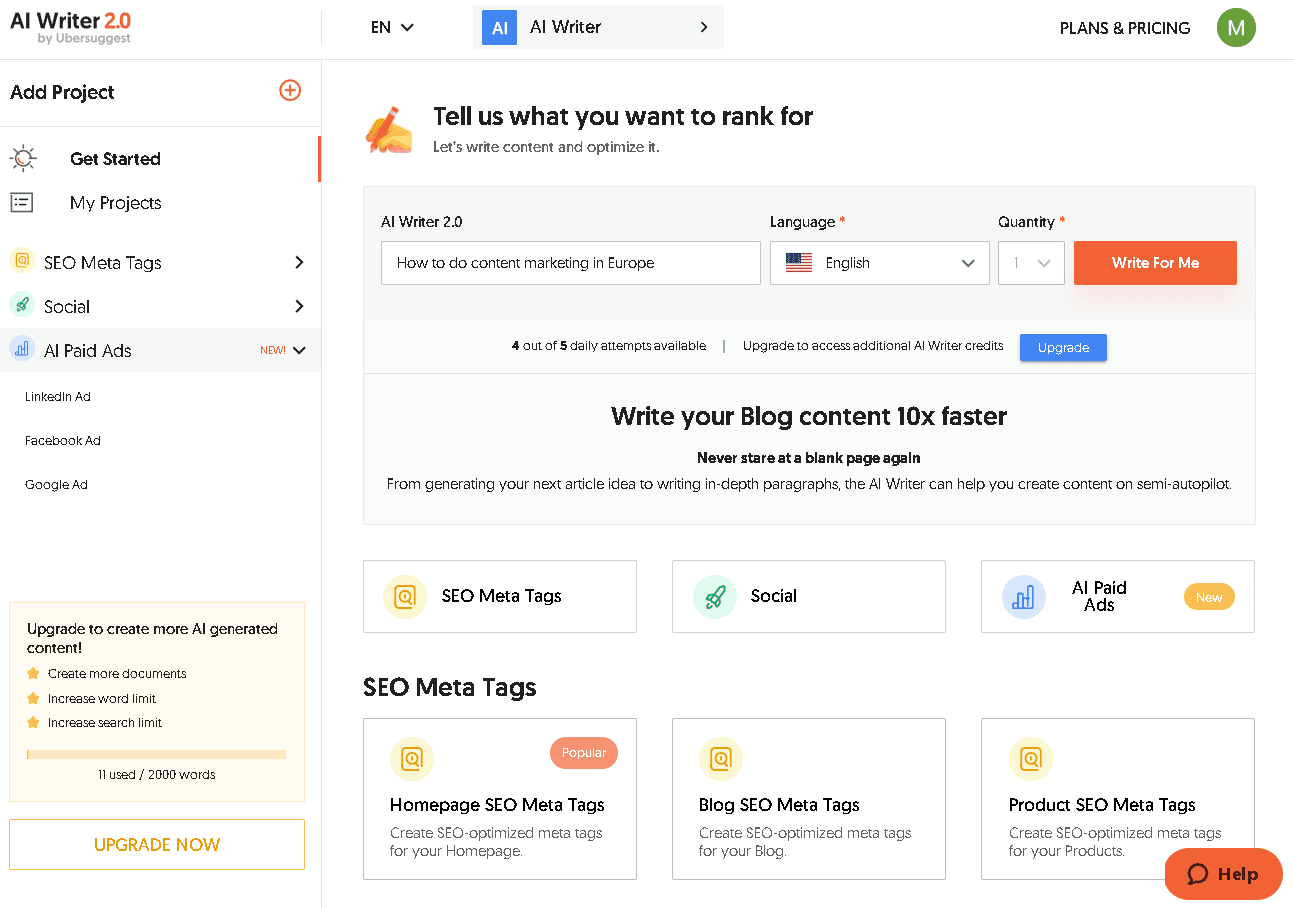Viewport: 1293px width, 908px height.
Task: Open the English language dropdown
Action: pos(880,263)
